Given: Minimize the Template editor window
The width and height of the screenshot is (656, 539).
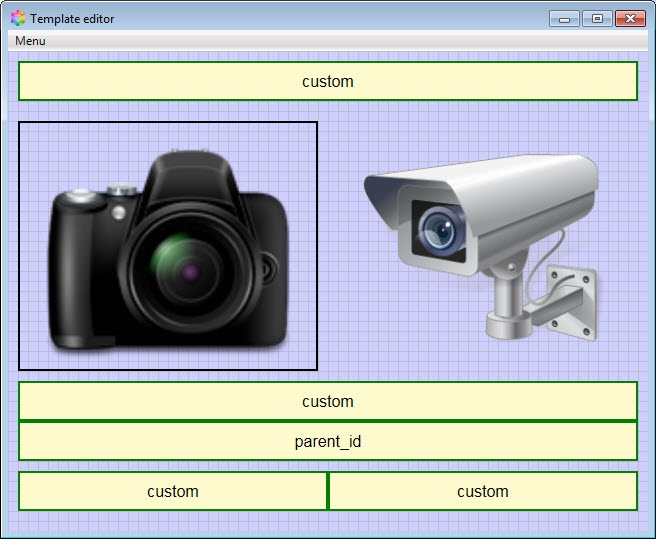Looking at the screenshot, I should (x=564, y=18).
